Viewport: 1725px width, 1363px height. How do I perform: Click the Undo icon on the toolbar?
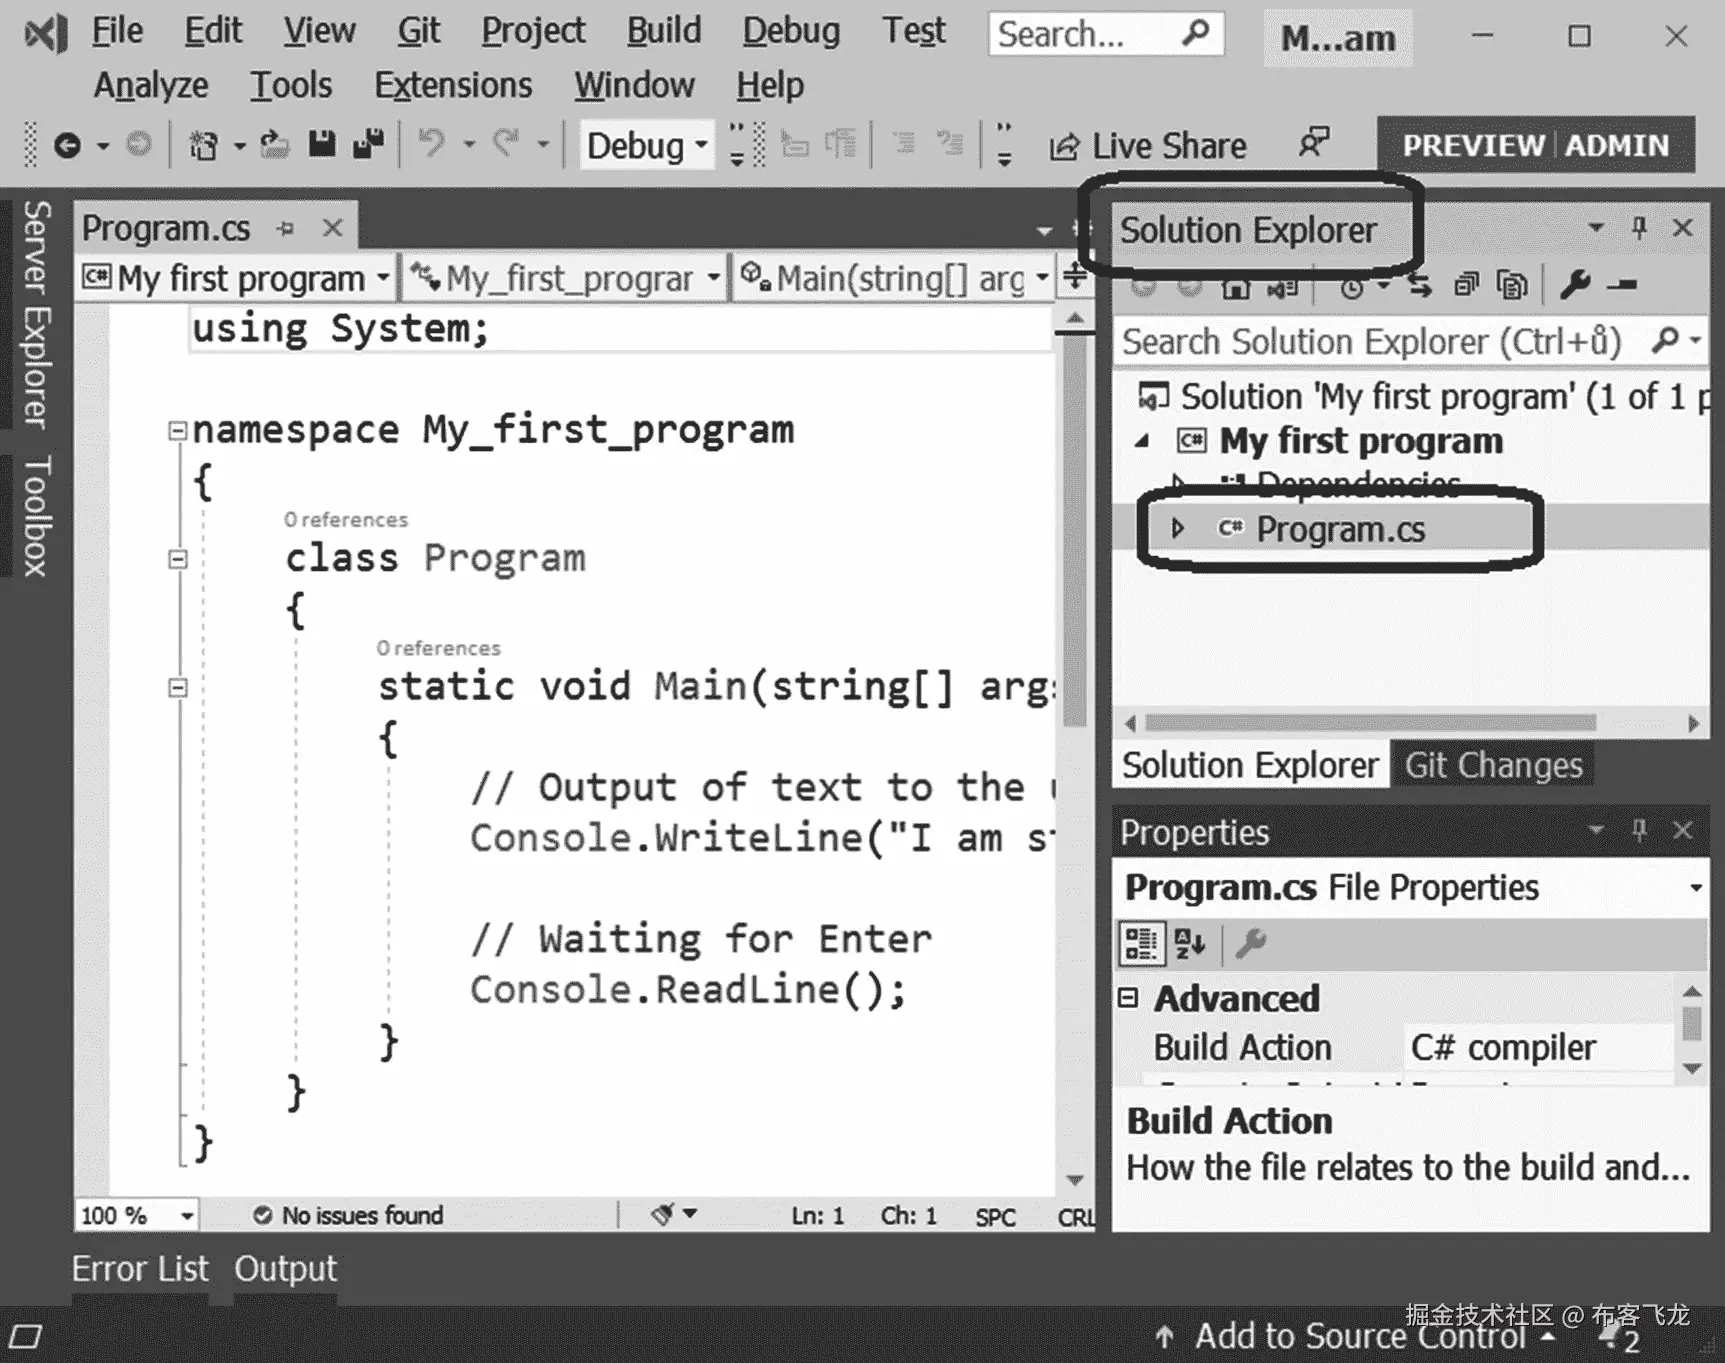434,145
